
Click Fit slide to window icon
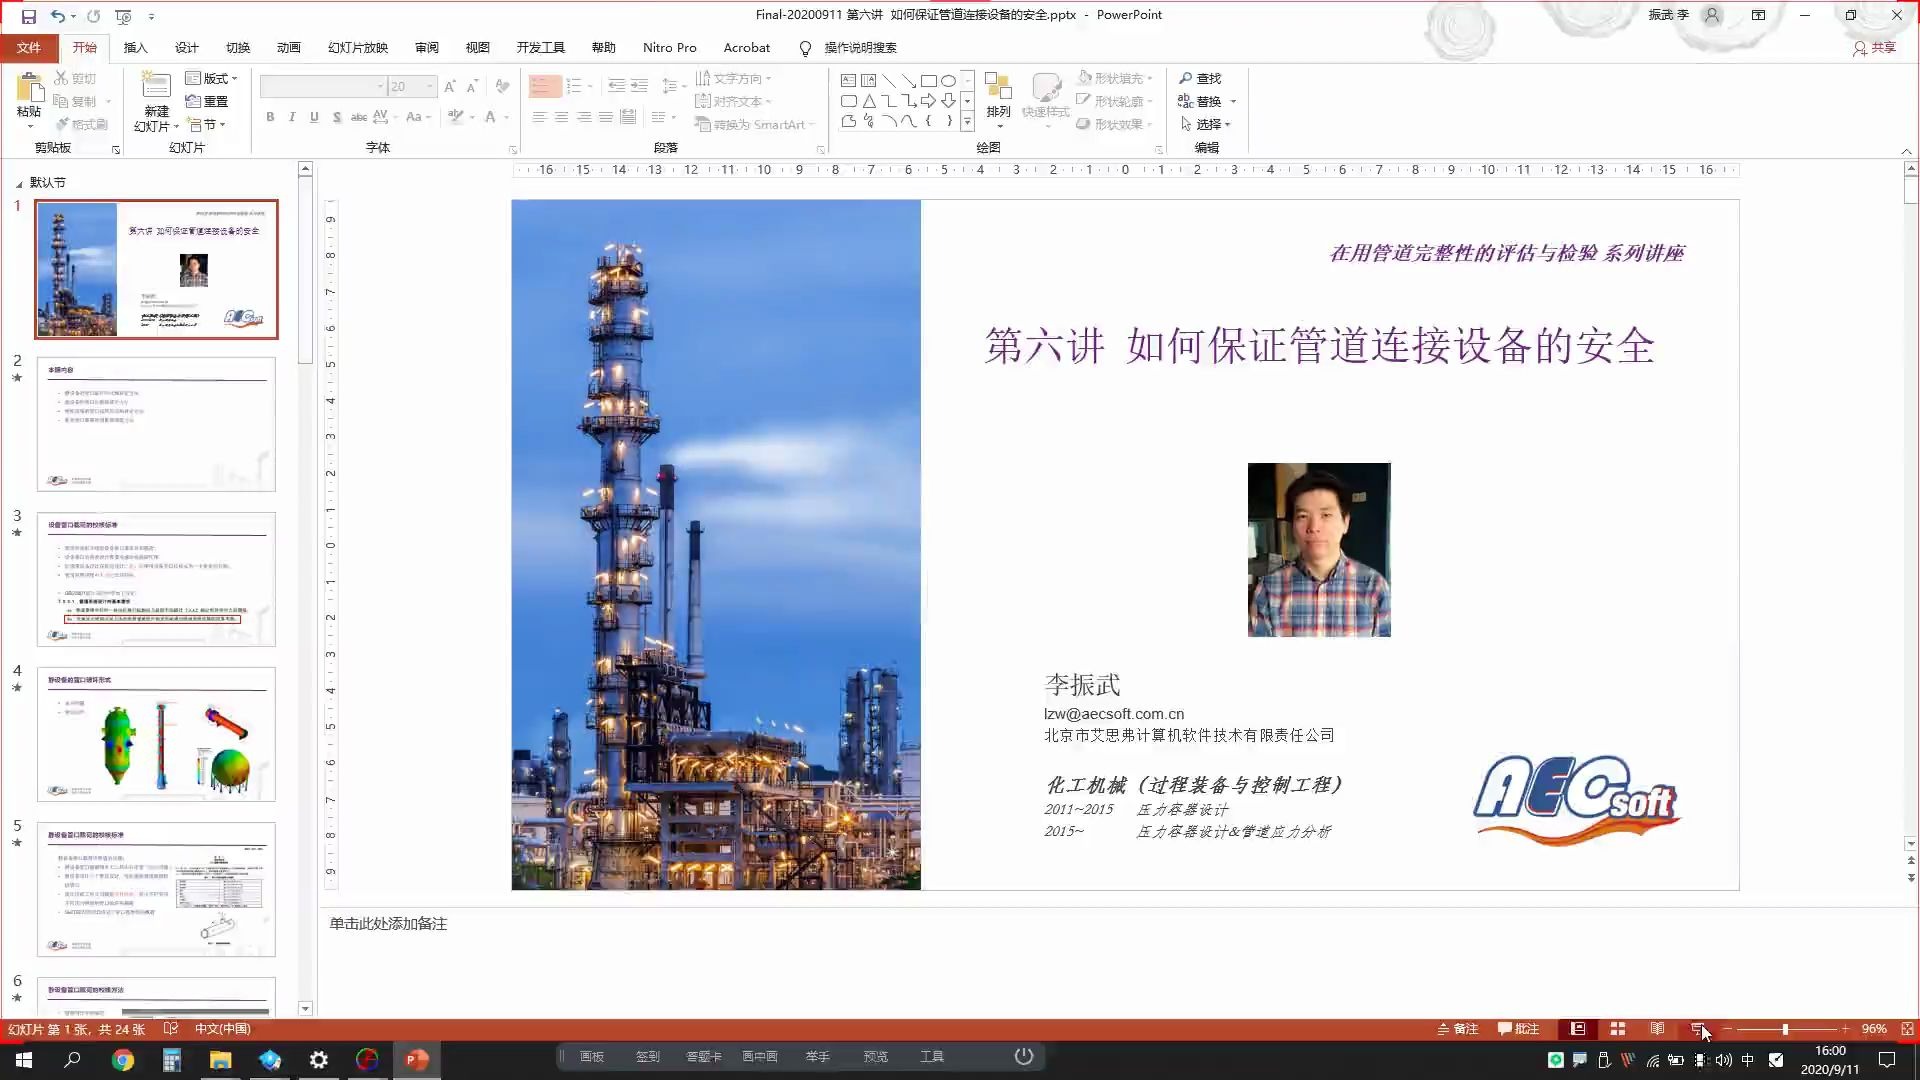1907,1029
